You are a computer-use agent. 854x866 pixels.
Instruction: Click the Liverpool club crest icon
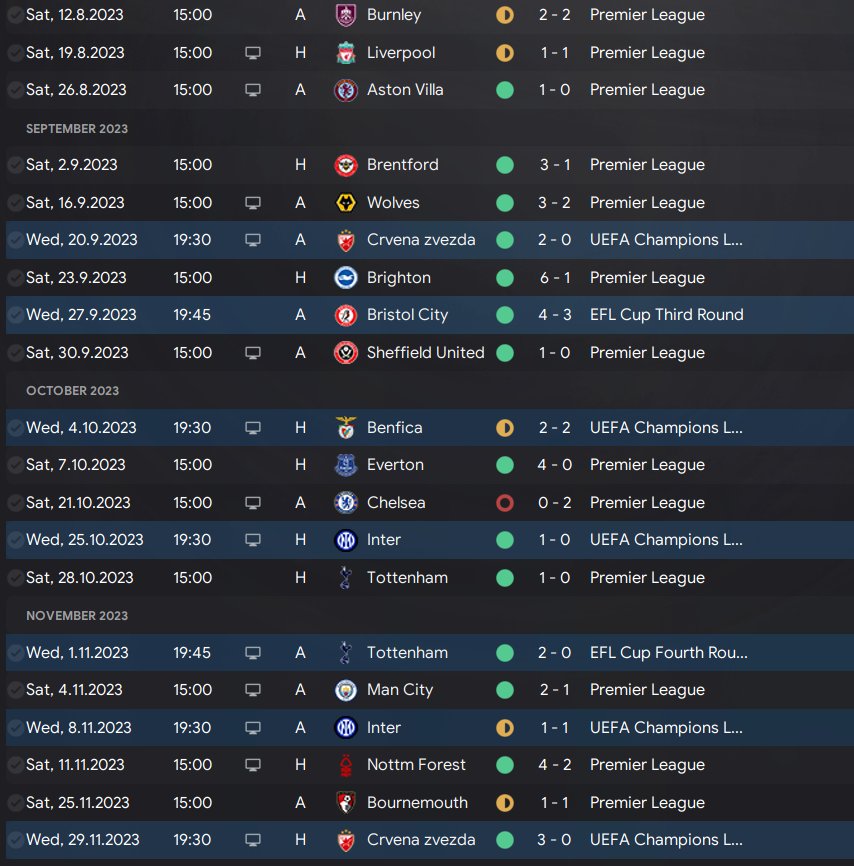346,53
